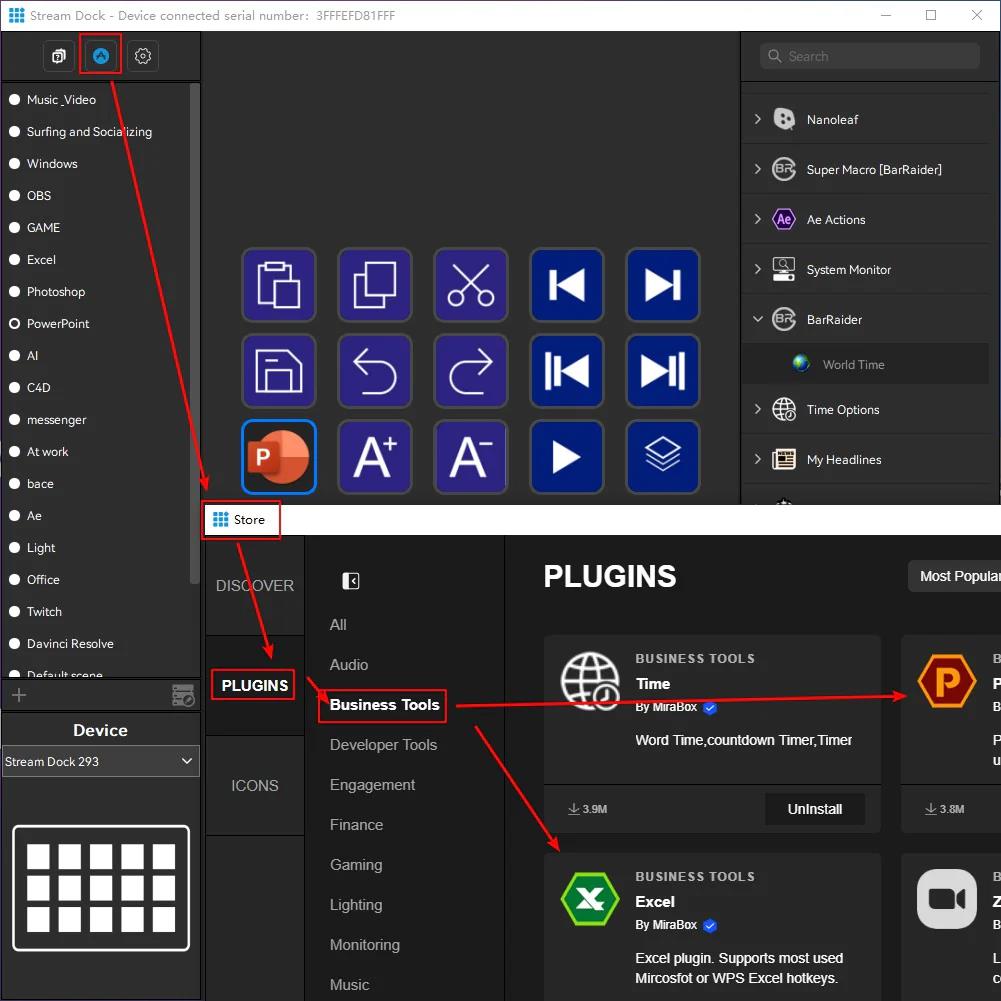Collapse the BarRaider plugin group
The height and width of the screenshot is (1001, 1001).
point(757,319)
